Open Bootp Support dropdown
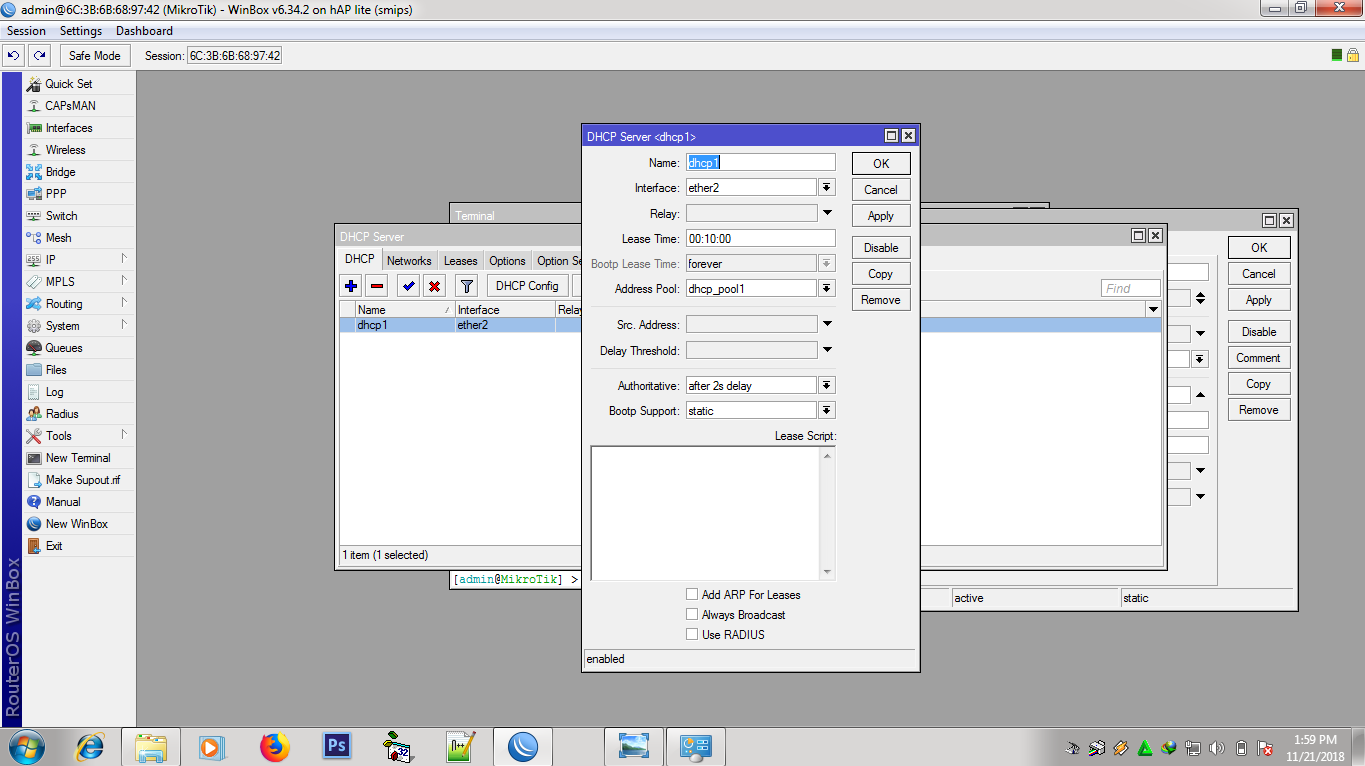 click(827, 410)
